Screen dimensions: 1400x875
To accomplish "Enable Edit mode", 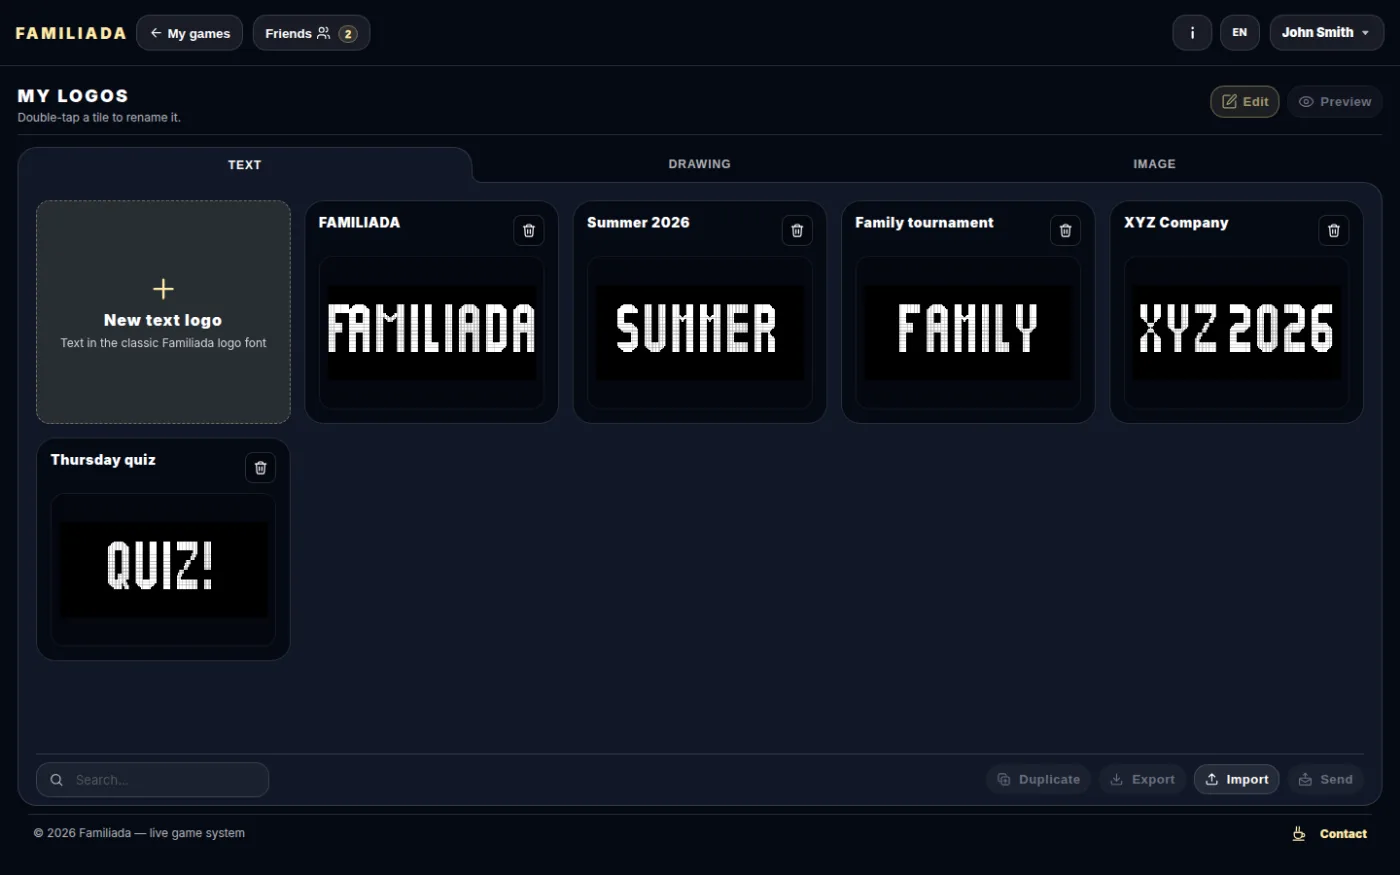I will click(1245, 101).
